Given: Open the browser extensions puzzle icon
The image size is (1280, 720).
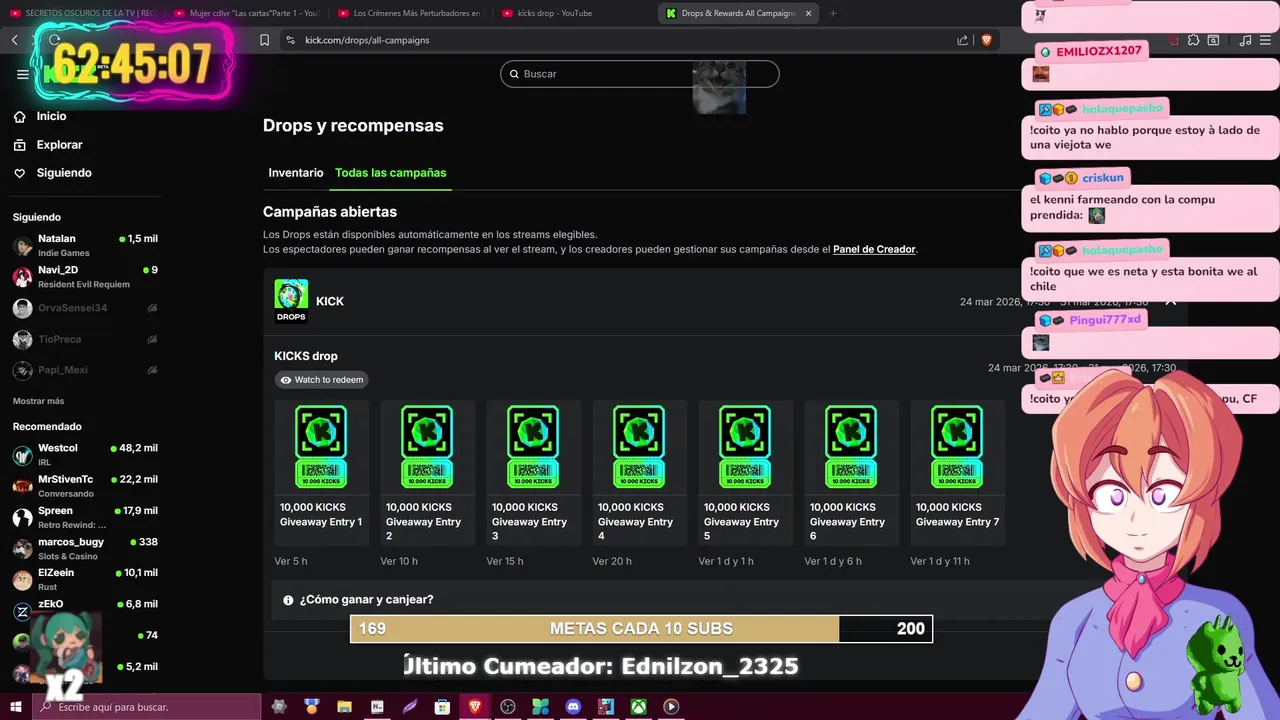Looking at the screenshot, I should pyautogui.click(x=1193, y=40).
